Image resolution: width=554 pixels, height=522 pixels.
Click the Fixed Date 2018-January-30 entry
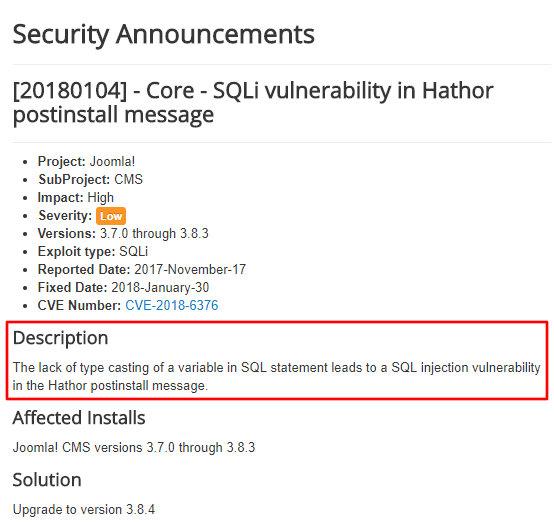tap(123, 288)
